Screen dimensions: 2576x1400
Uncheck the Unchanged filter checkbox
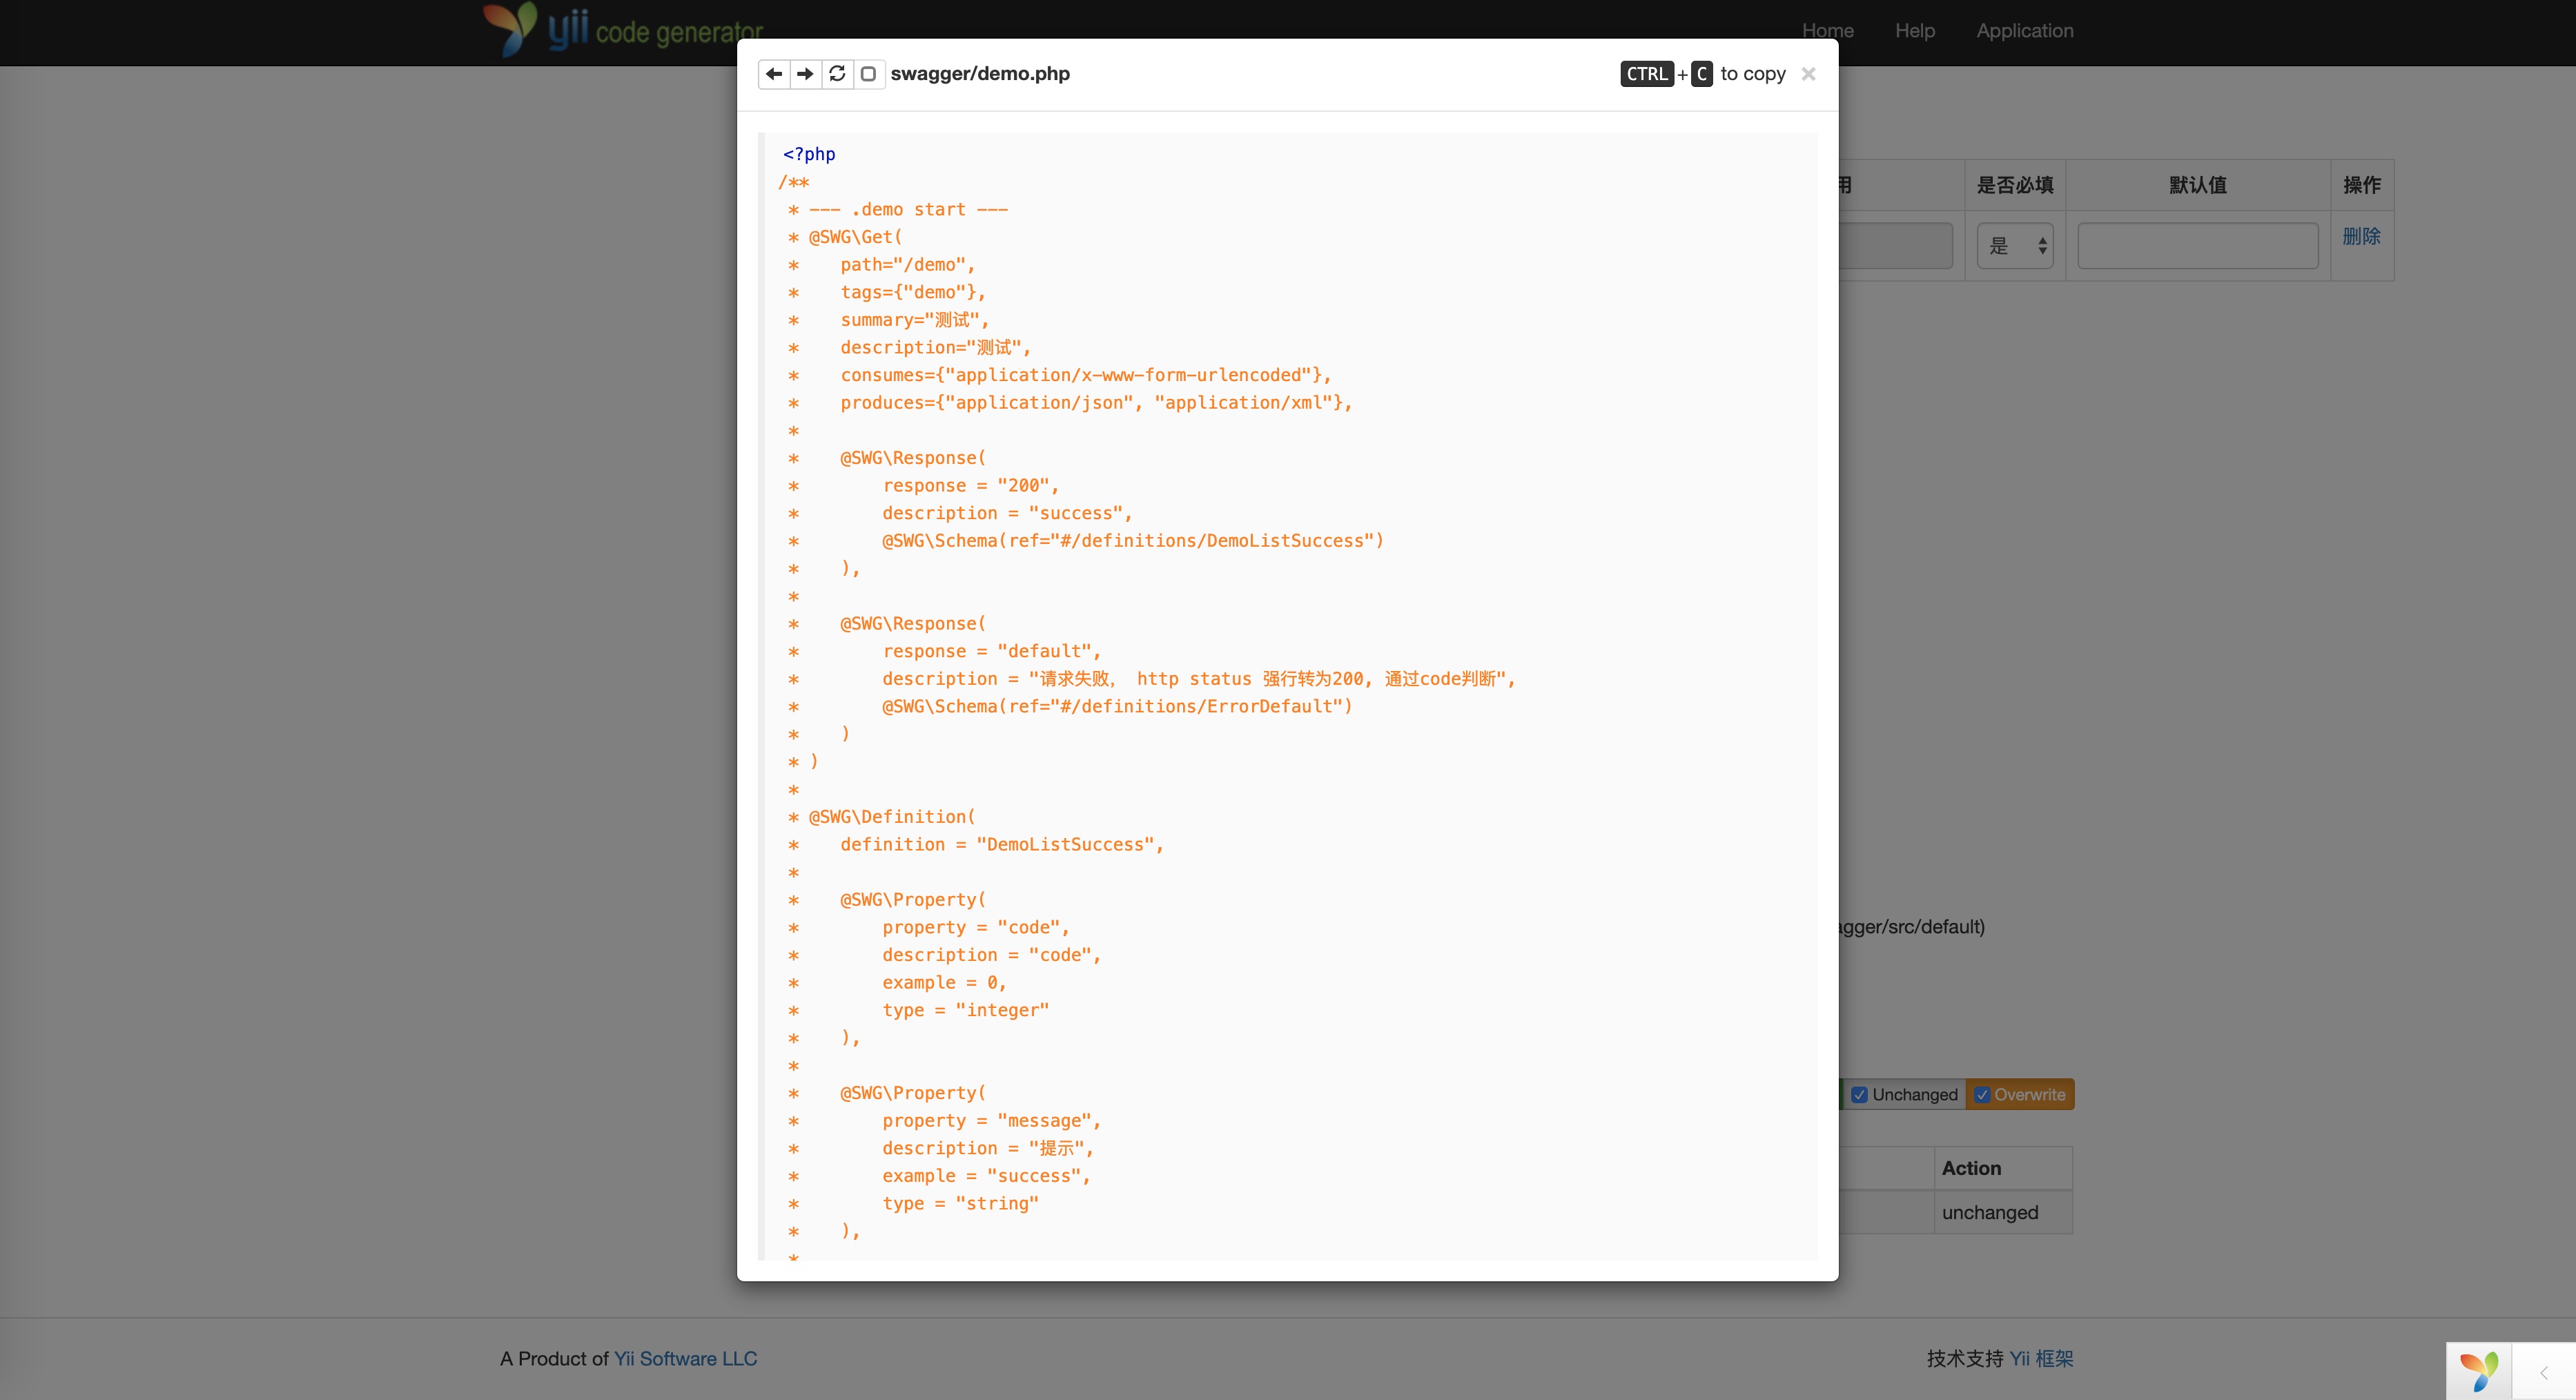[1859, 1094]
